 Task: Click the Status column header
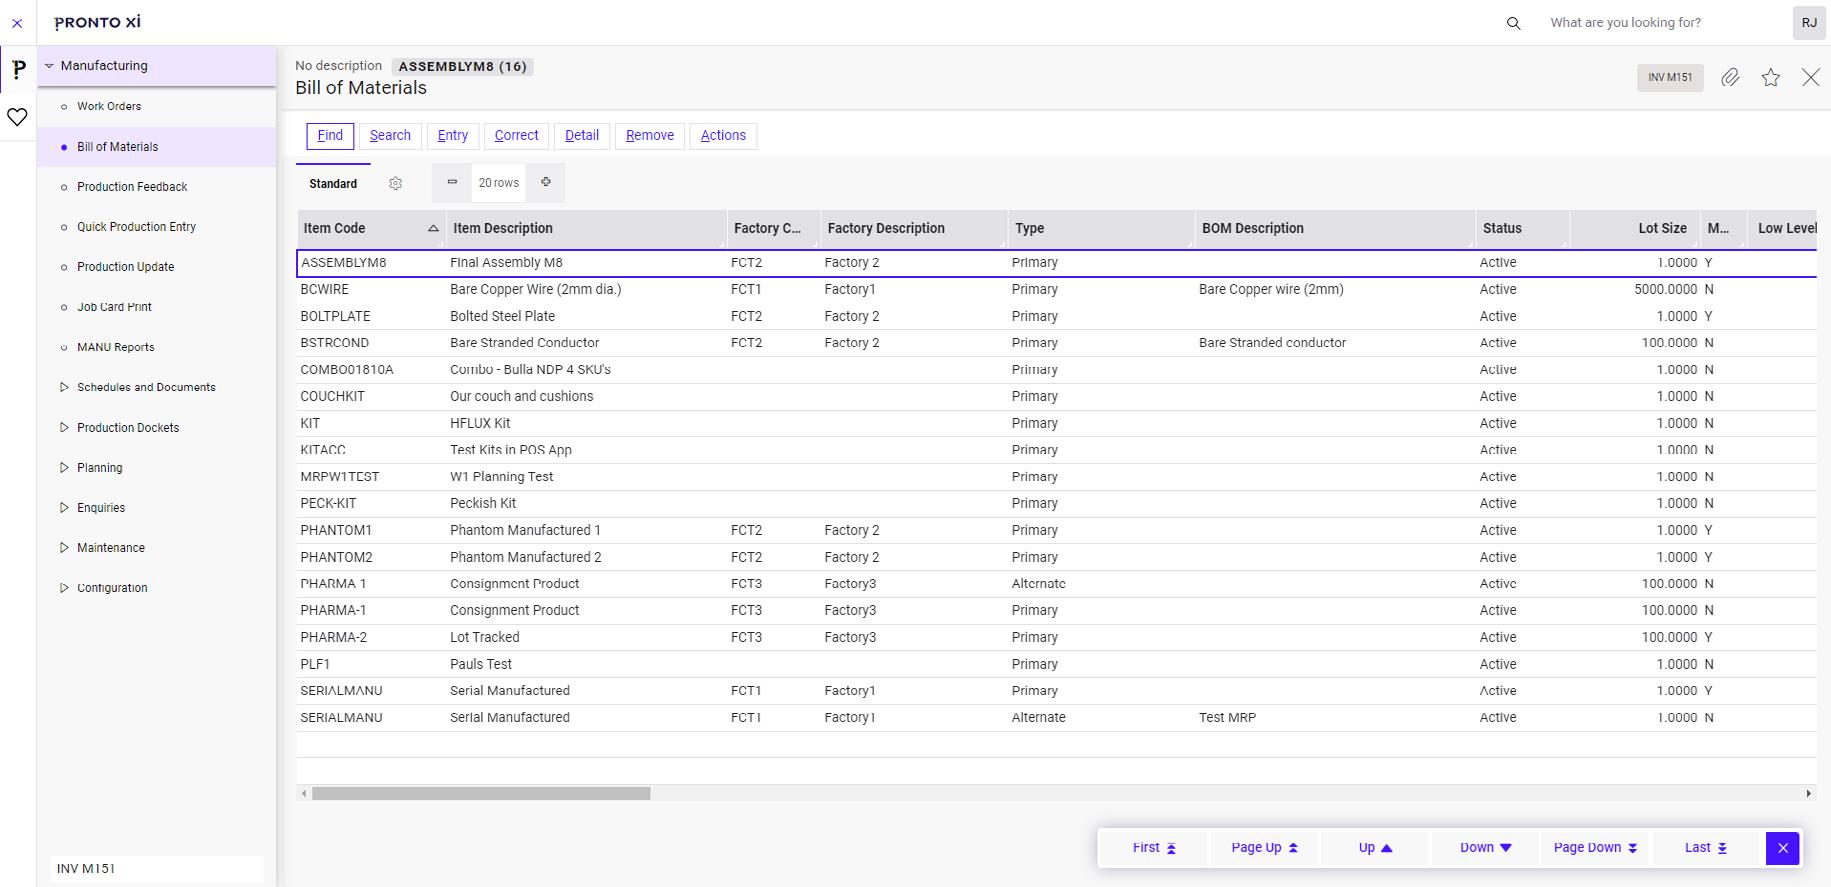[1522, 228]
